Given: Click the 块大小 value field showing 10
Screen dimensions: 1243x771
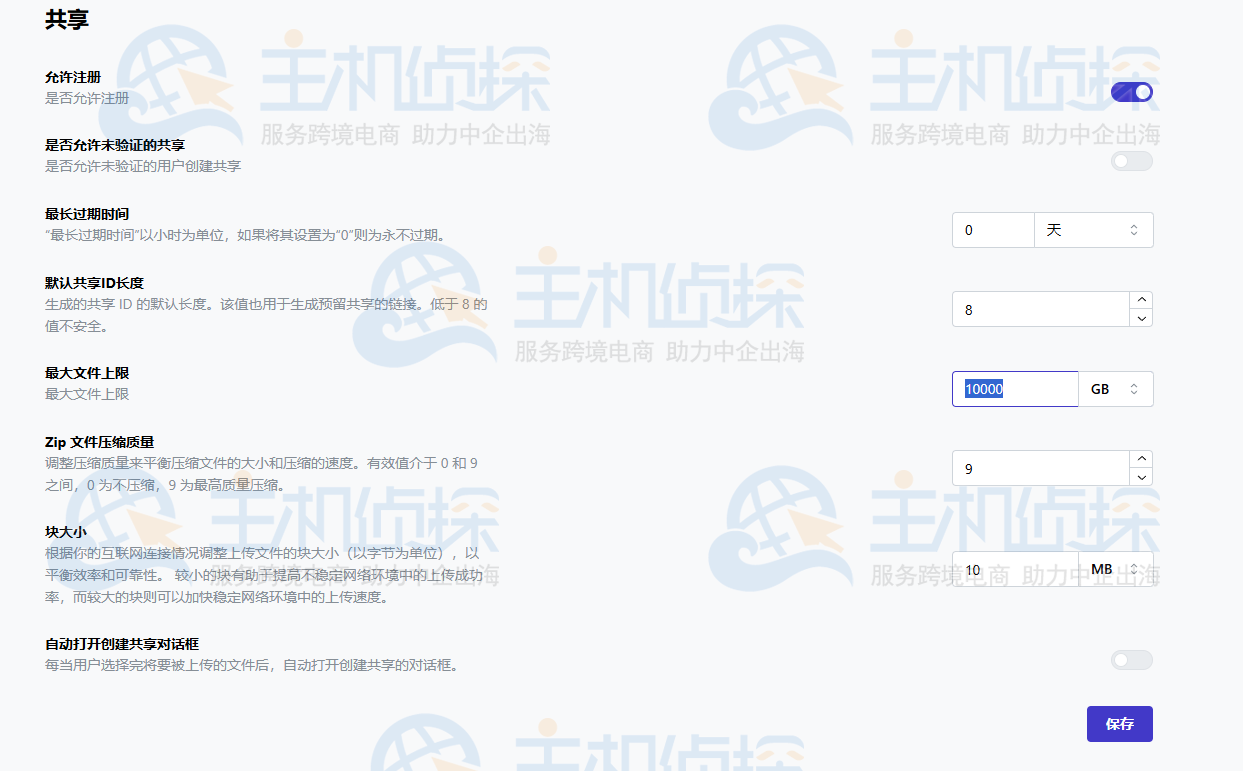Looking at the screenshot, I should [x=1015, y=569].
